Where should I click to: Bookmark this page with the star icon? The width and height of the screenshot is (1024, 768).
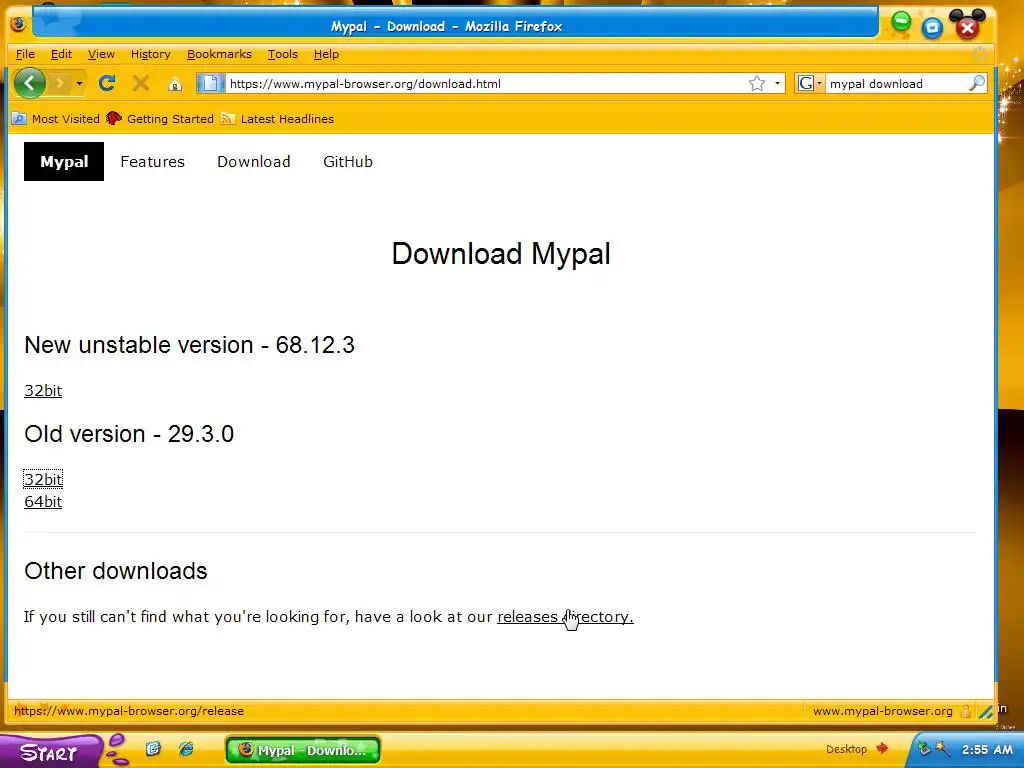click(x=756, y=83)
